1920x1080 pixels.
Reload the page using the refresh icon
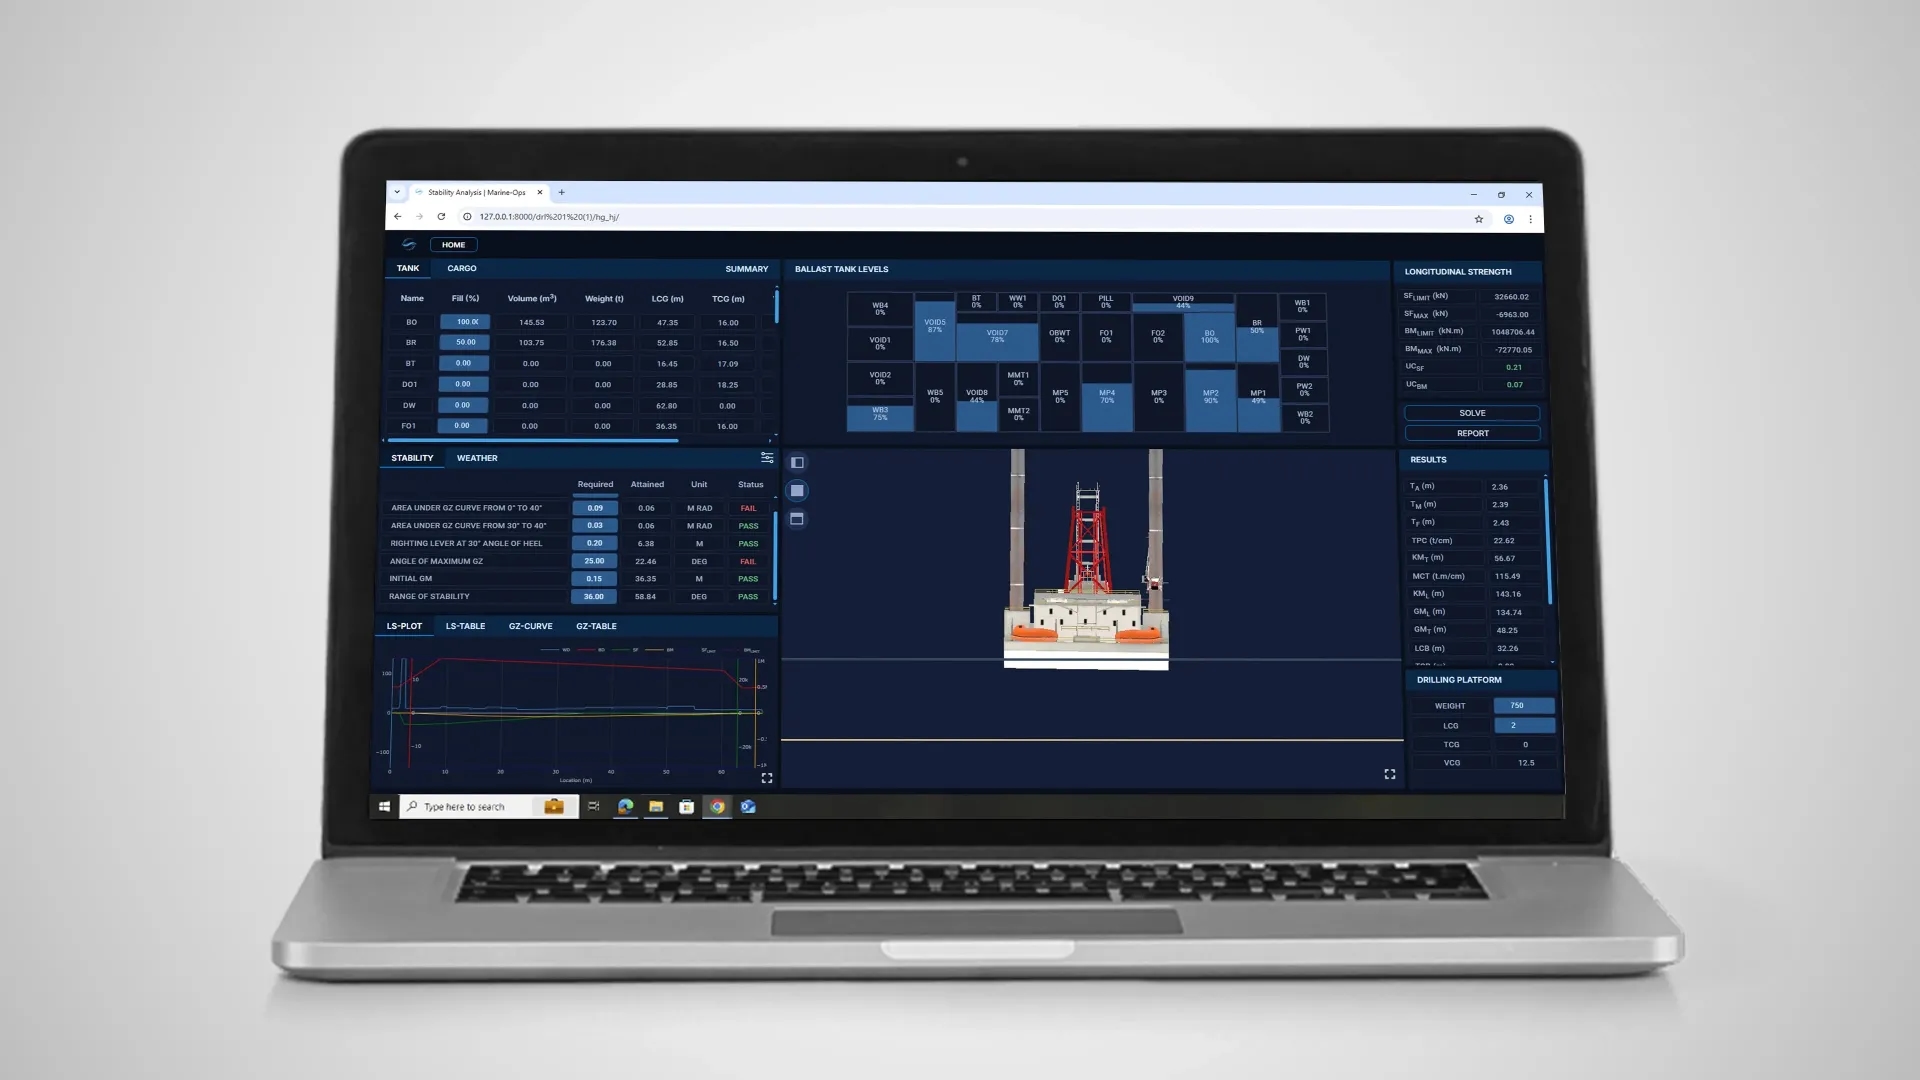coord(441,217)
